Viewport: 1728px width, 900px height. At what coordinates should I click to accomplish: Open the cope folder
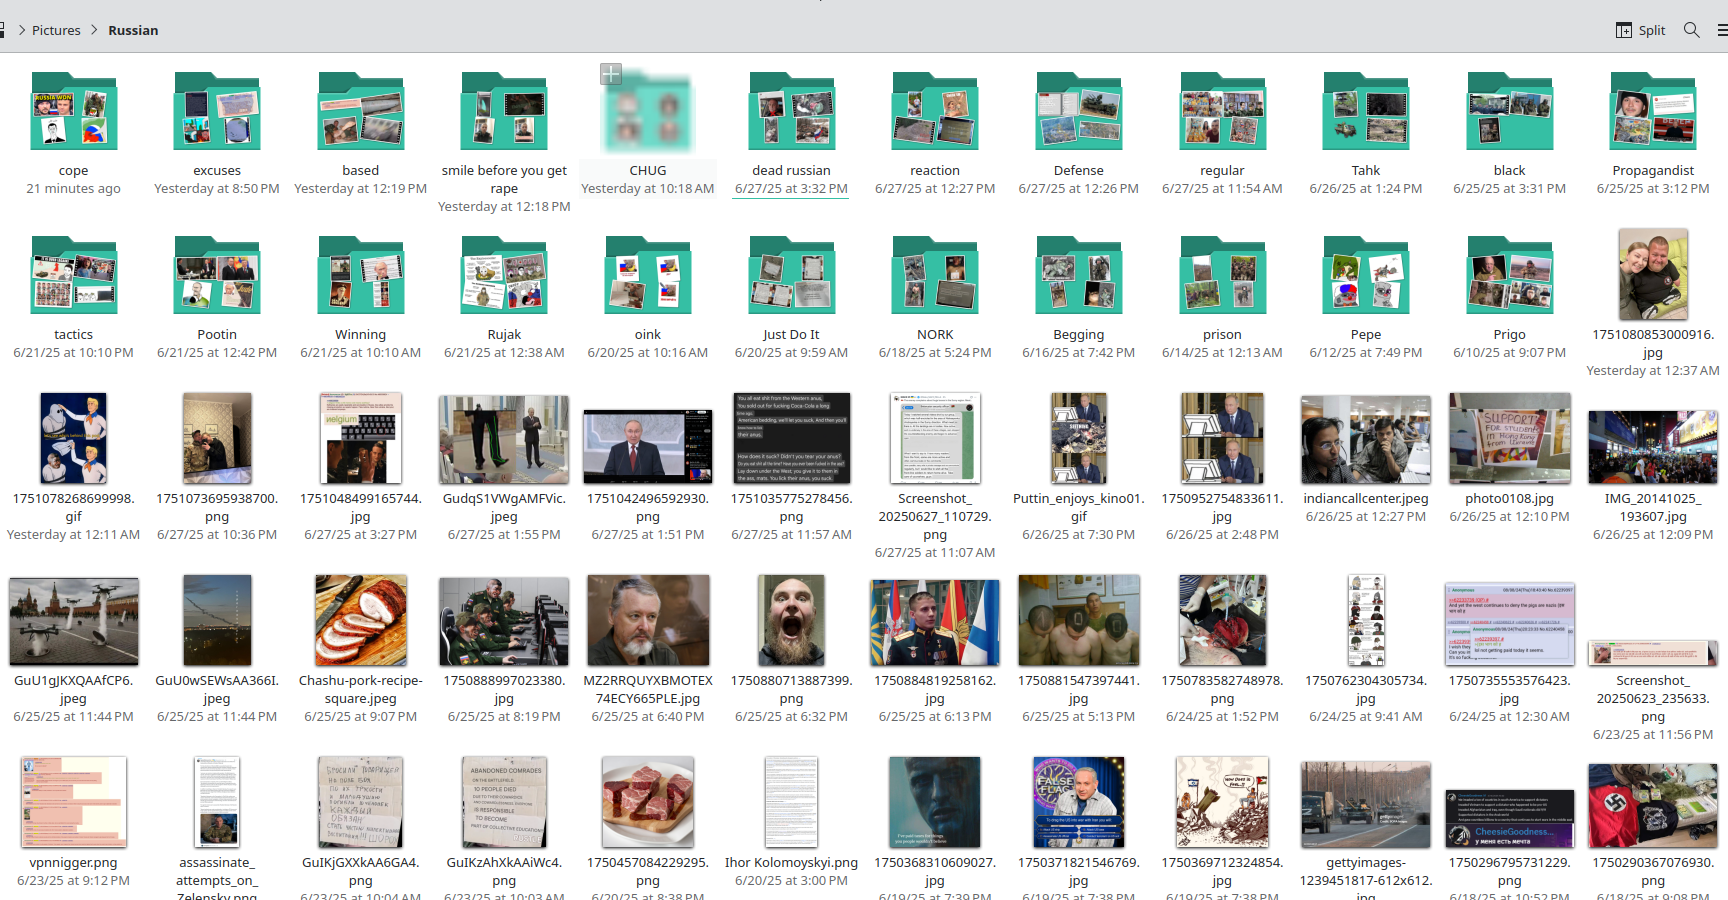[x=73, y=111]
